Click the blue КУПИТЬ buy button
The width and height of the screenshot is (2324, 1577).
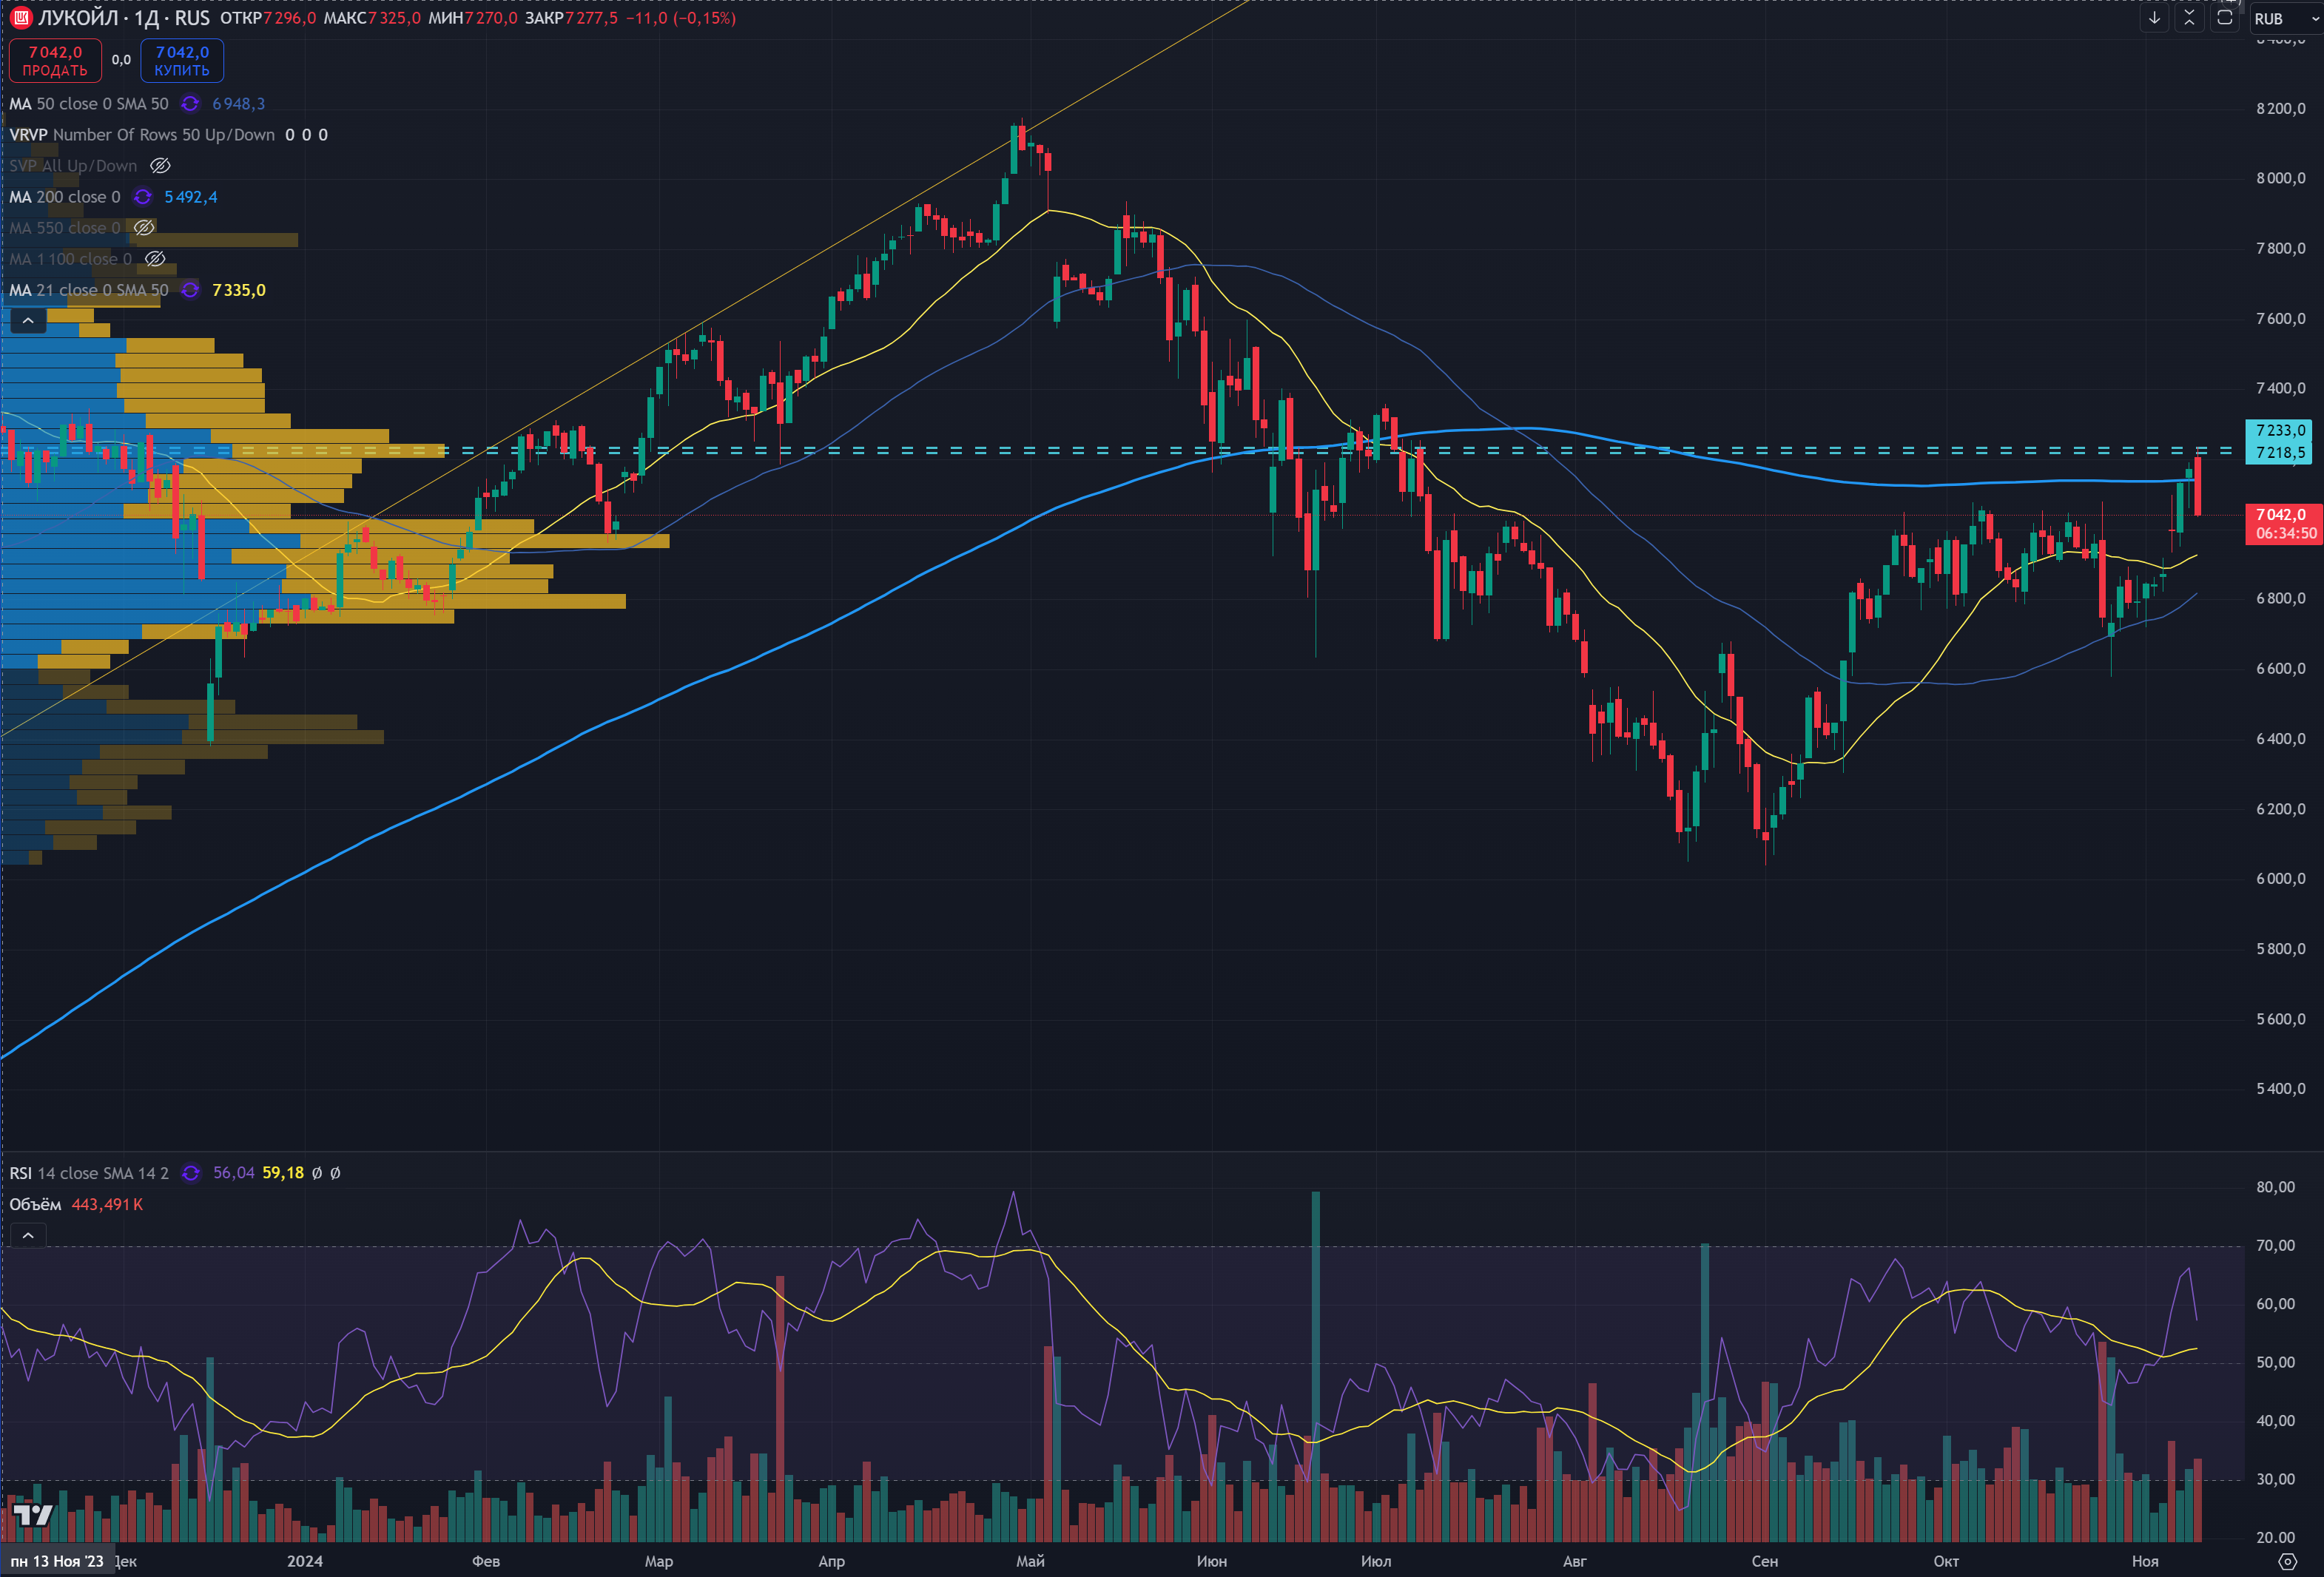coord(182,61)
